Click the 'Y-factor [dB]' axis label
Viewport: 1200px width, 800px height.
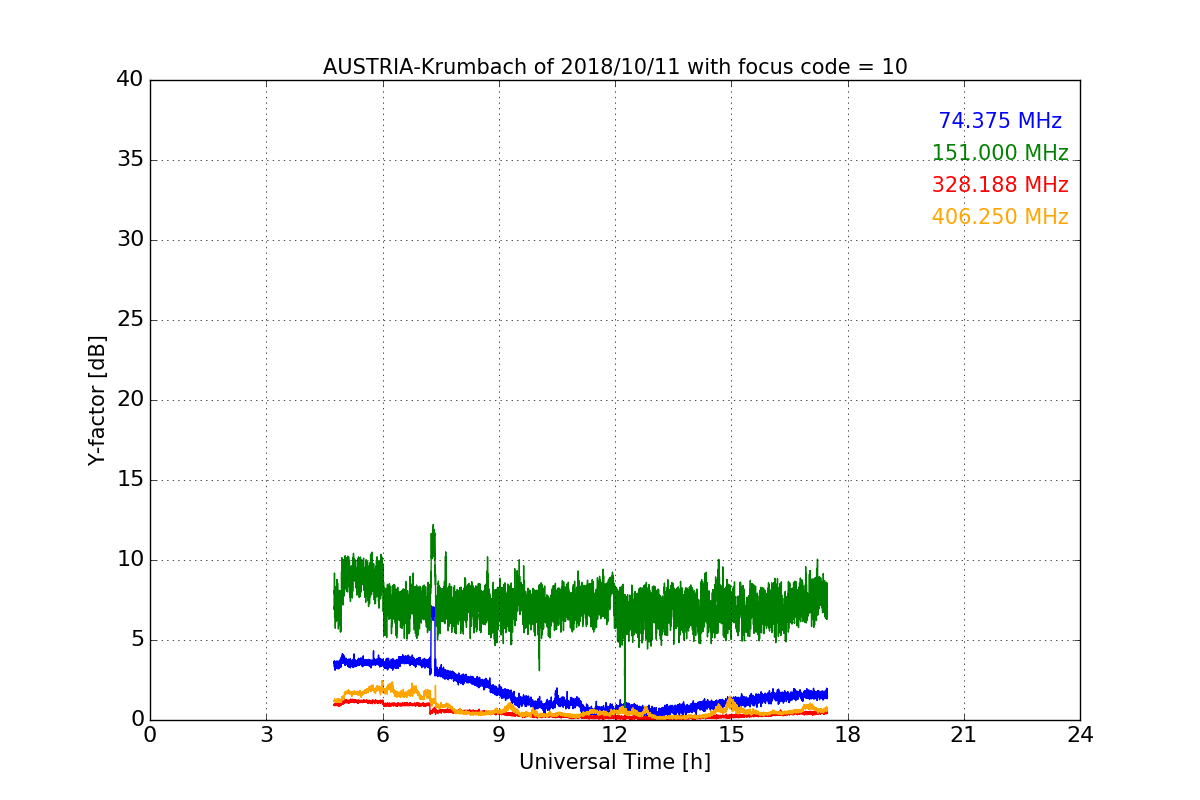97,400
